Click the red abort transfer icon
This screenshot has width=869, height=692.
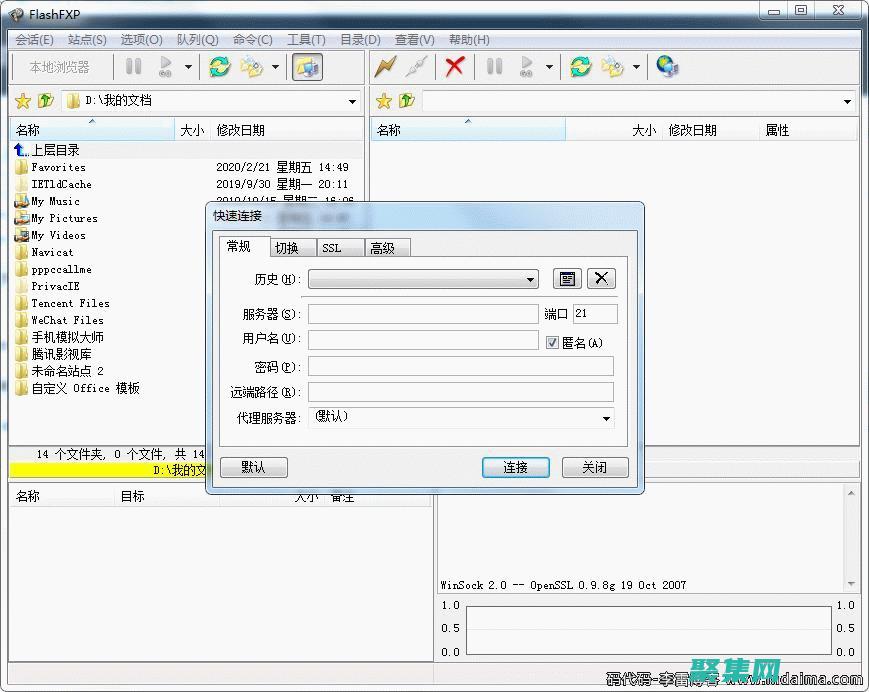point(453,67)
